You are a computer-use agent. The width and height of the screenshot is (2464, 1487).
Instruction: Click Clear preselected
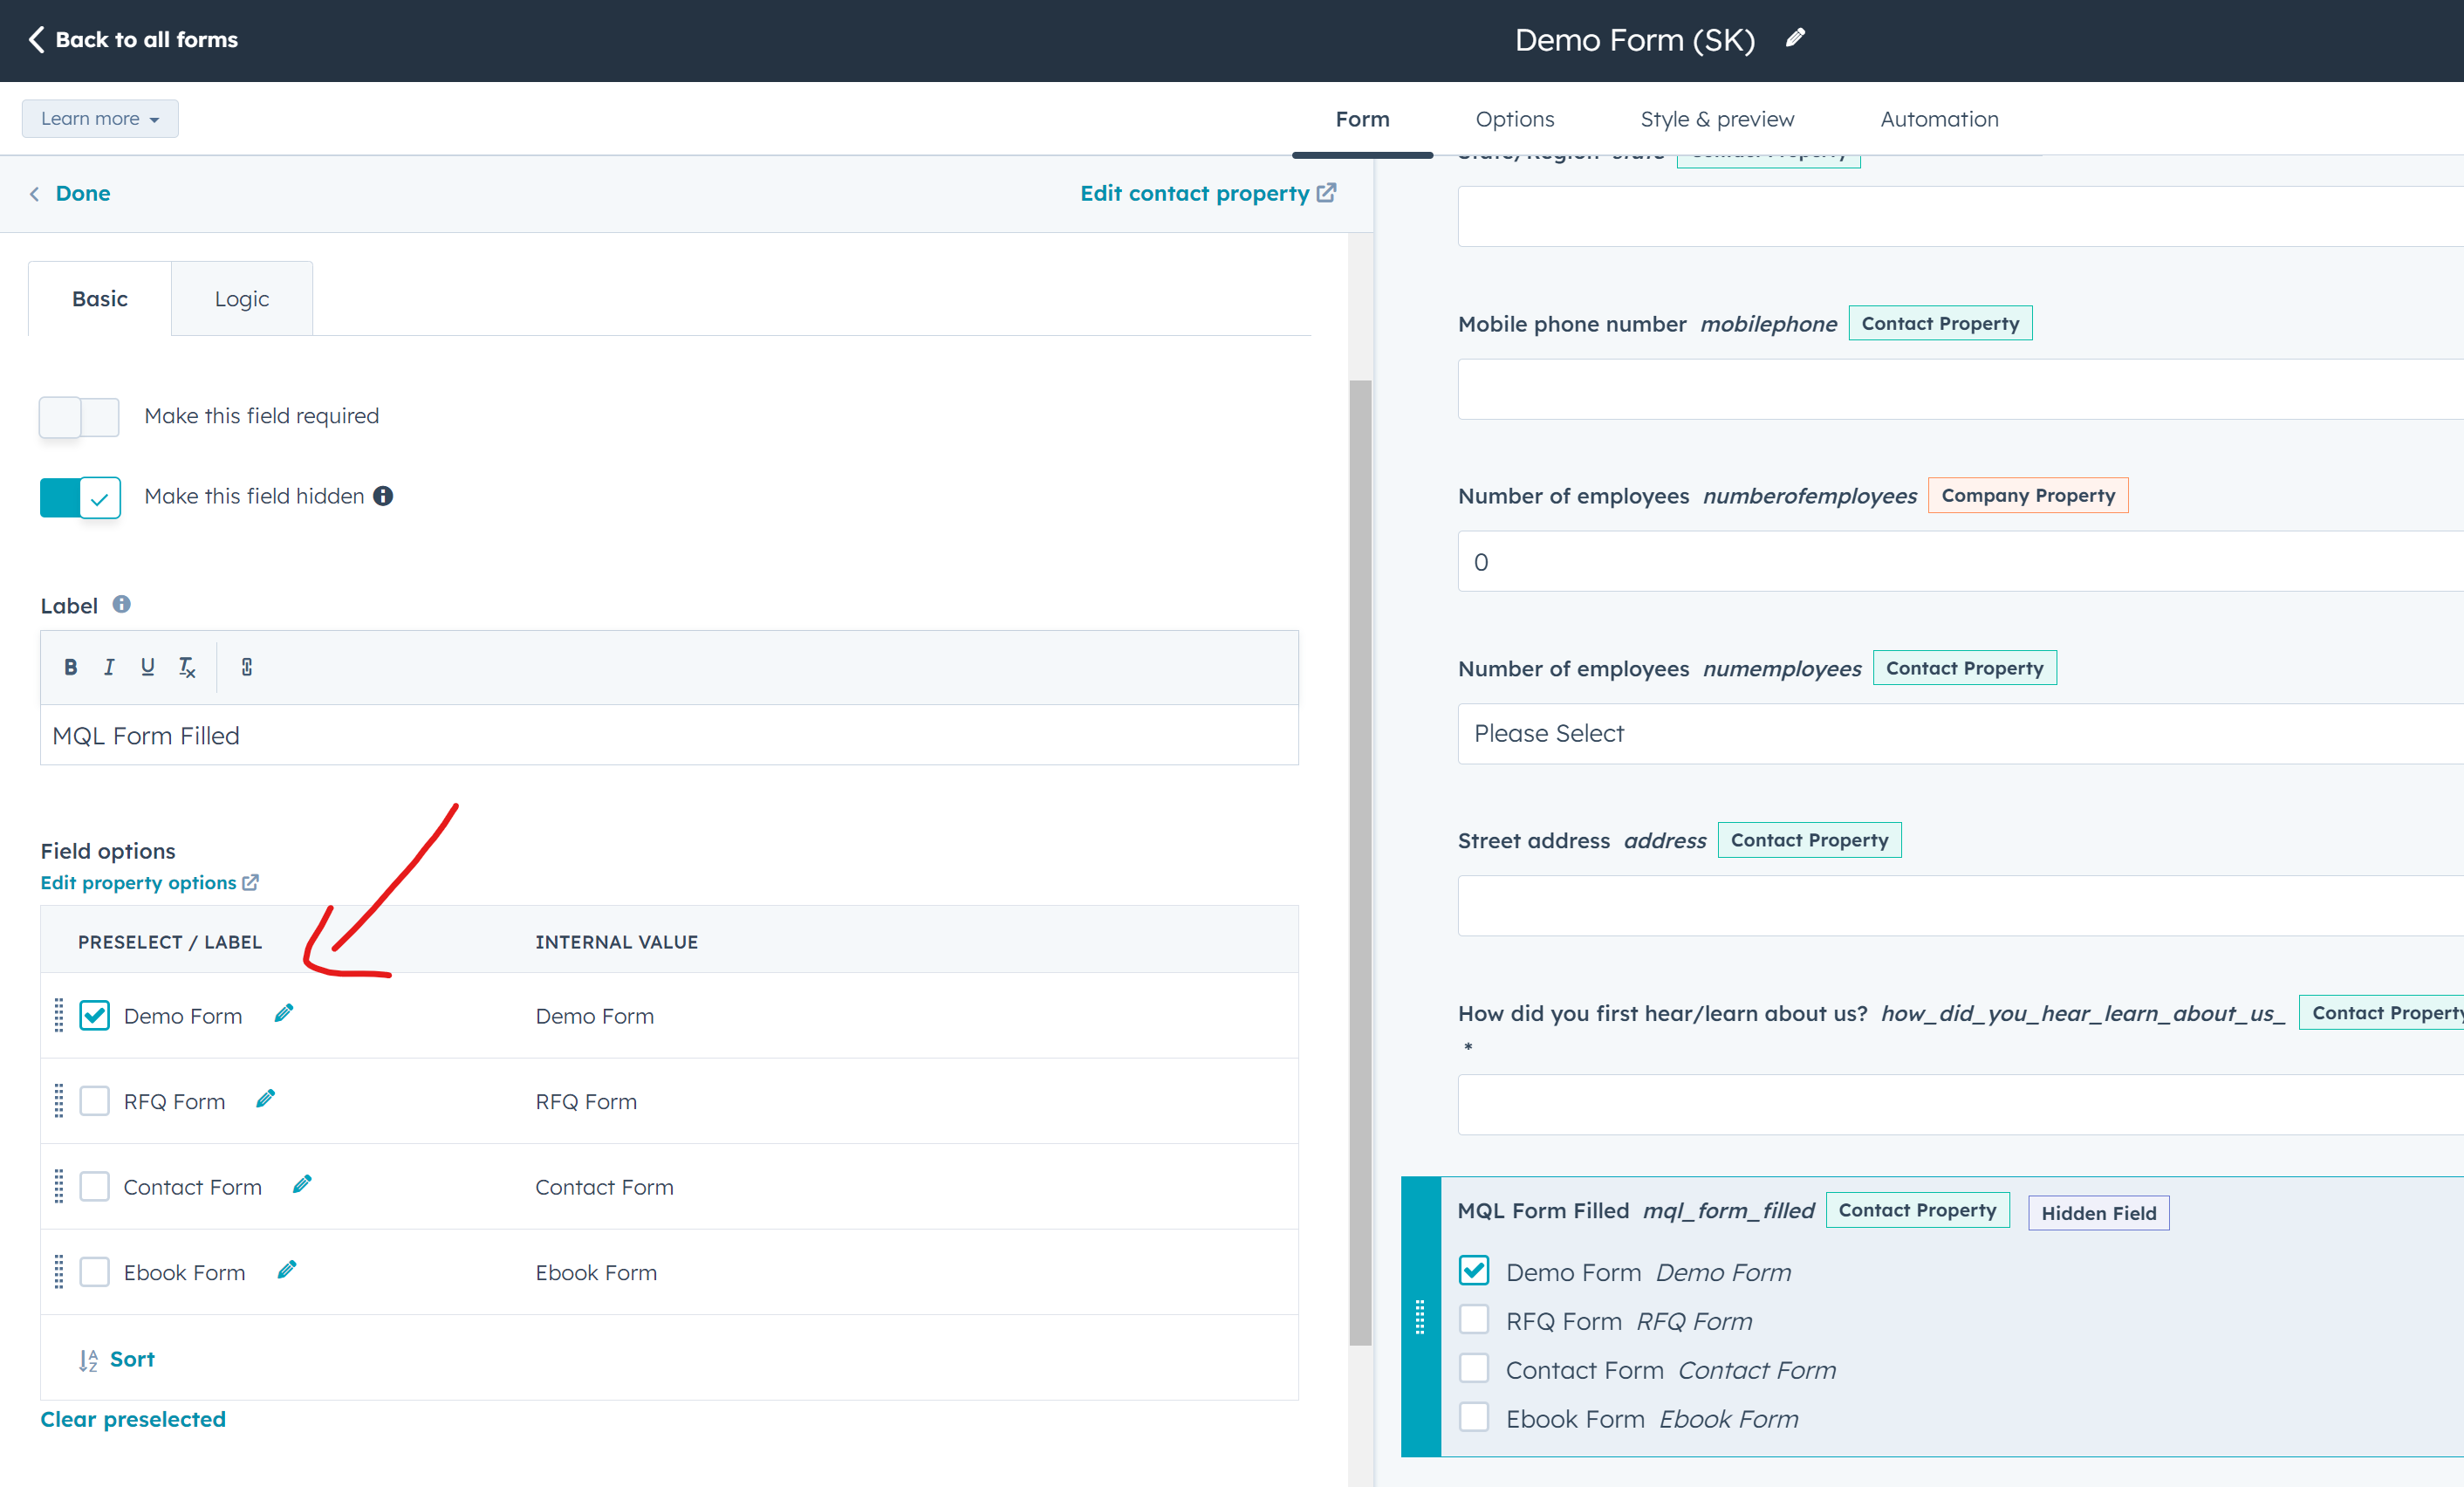[132, 1418]
